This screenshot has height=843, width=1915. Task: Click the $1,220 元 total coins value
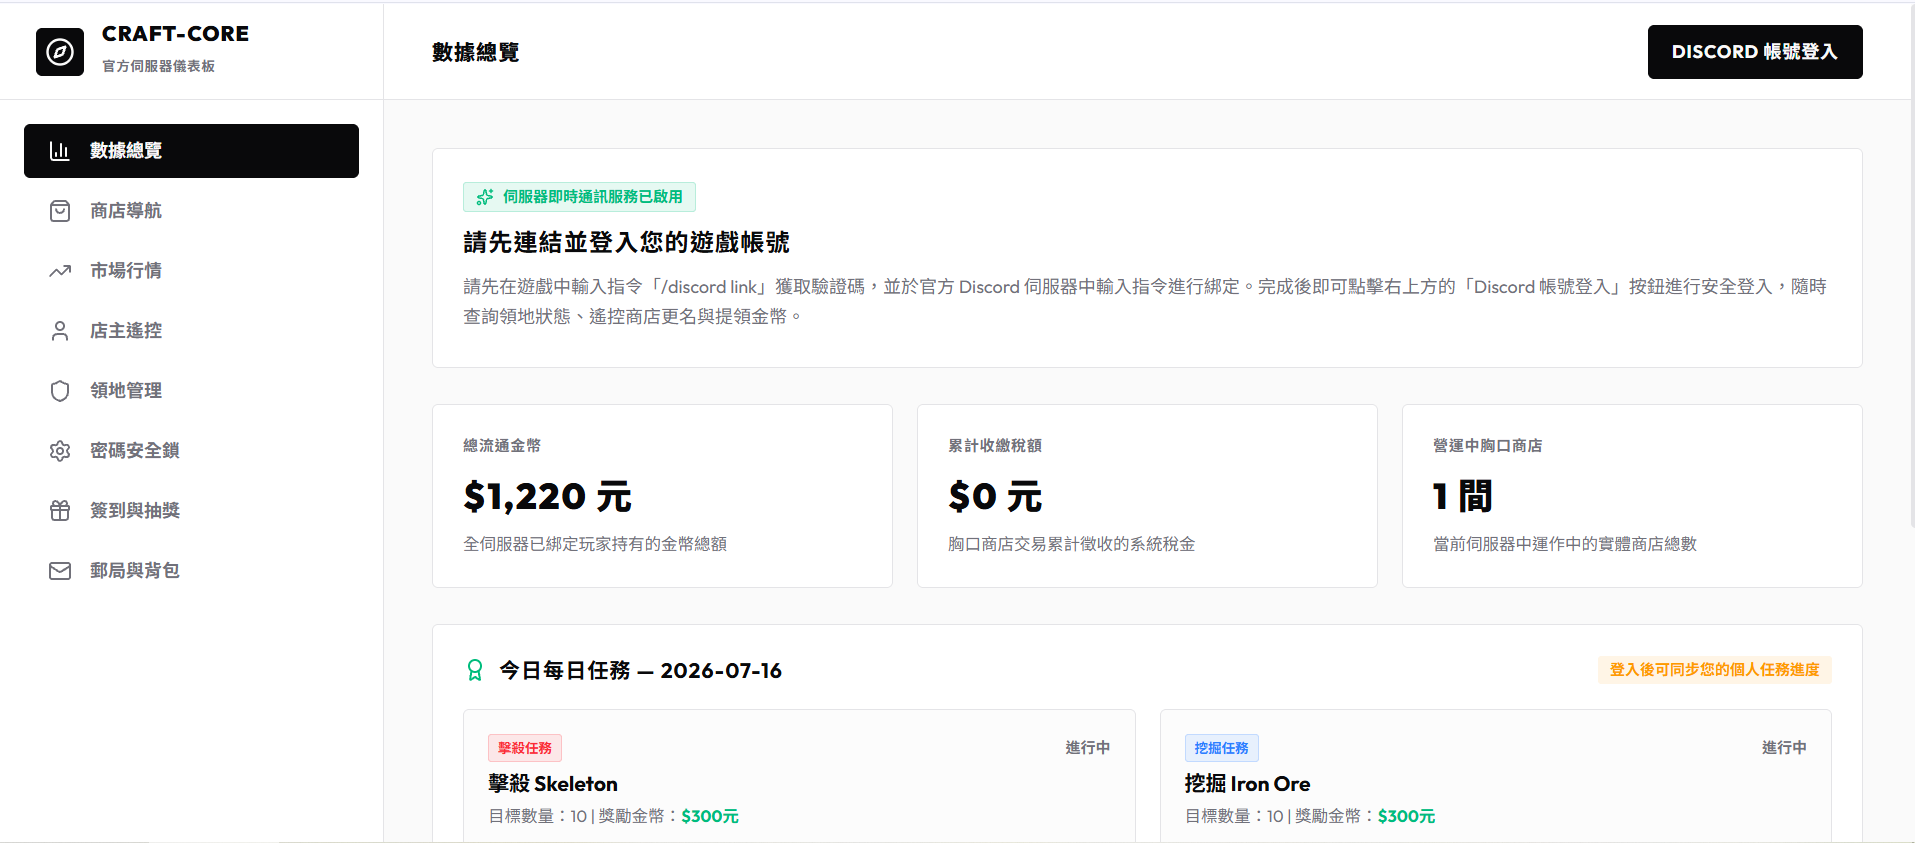click(547, 496)
